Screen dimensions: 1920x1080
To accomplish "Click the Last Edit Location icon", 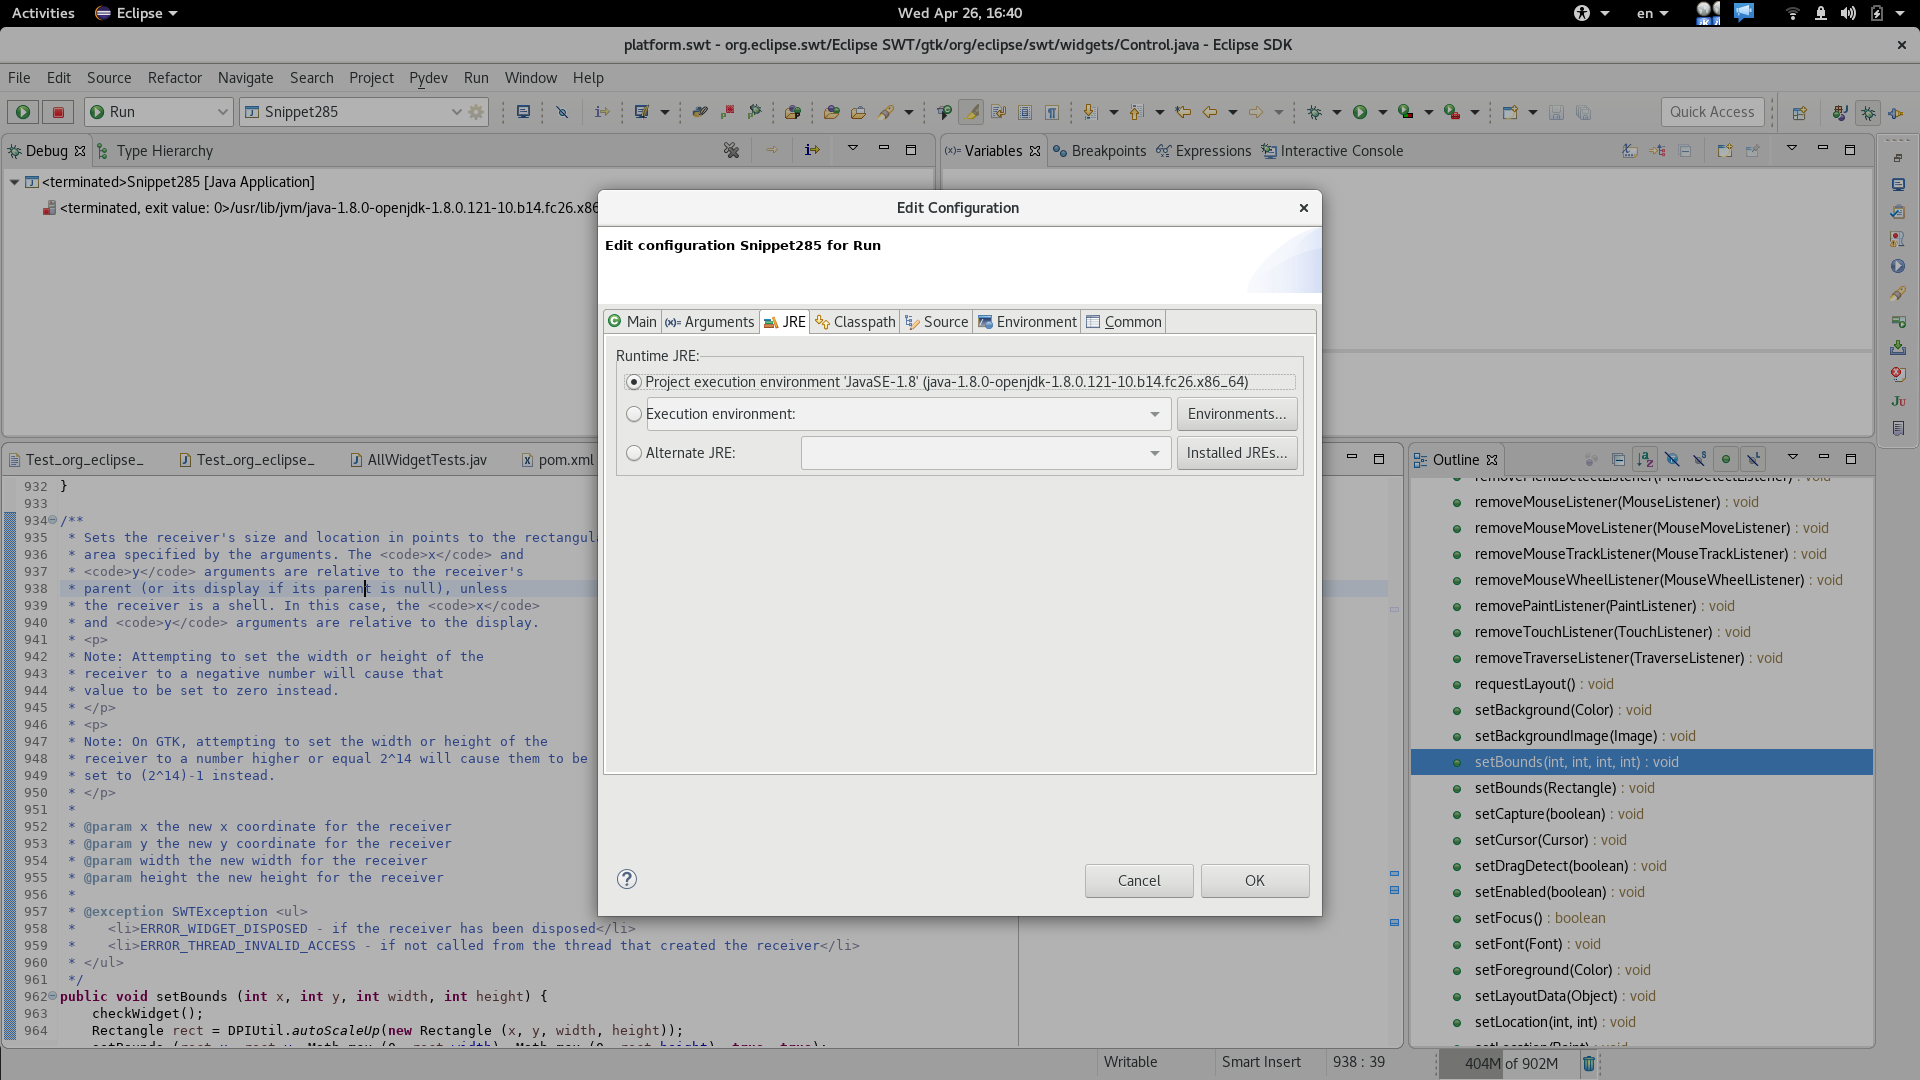I will tap(1183, 112).
